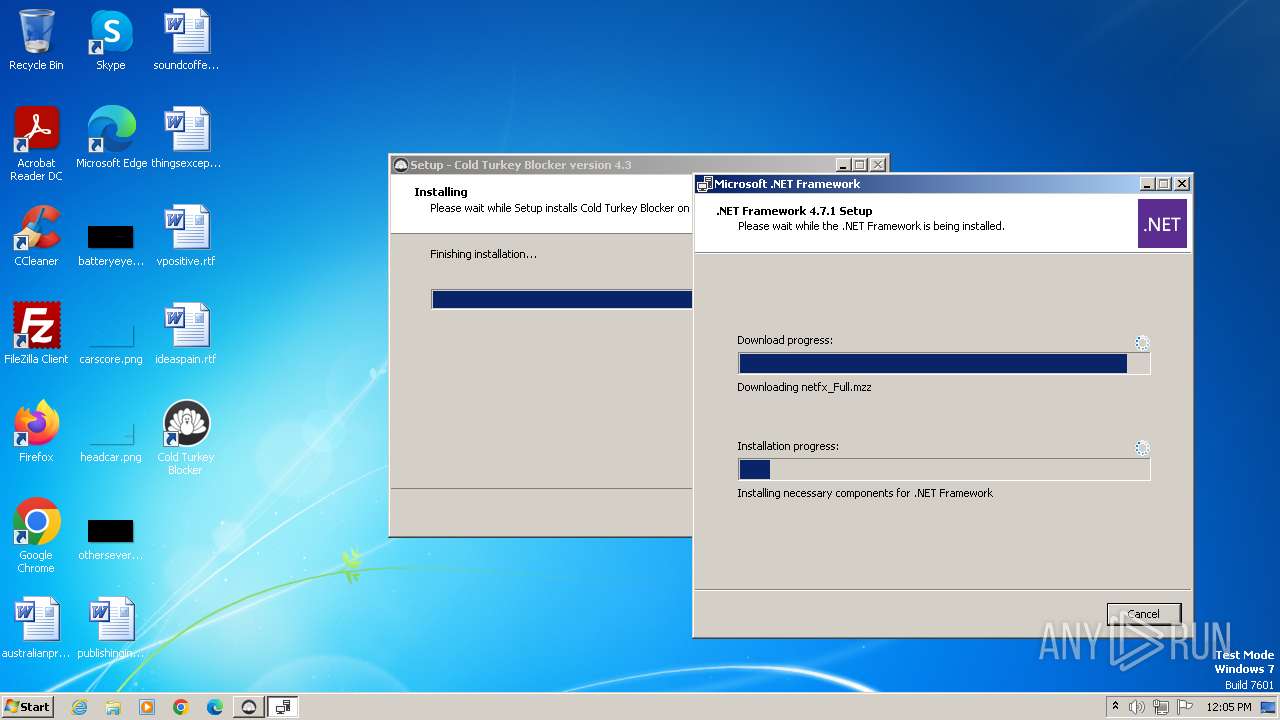The image size is (1280, 720).
Task: Click the .NET installation progress bar
Action: click(944, 470)
